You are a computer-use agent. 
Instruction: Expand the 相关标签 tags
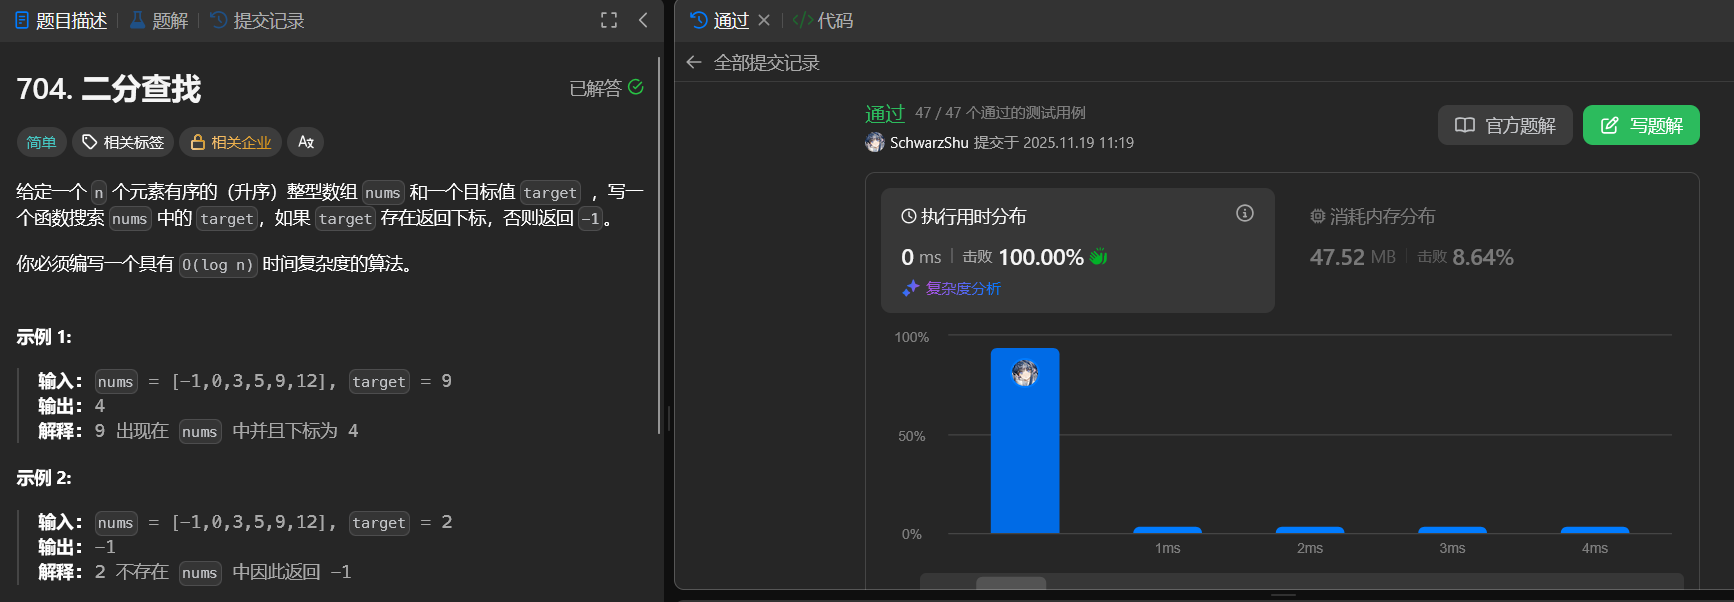(123, 142)
